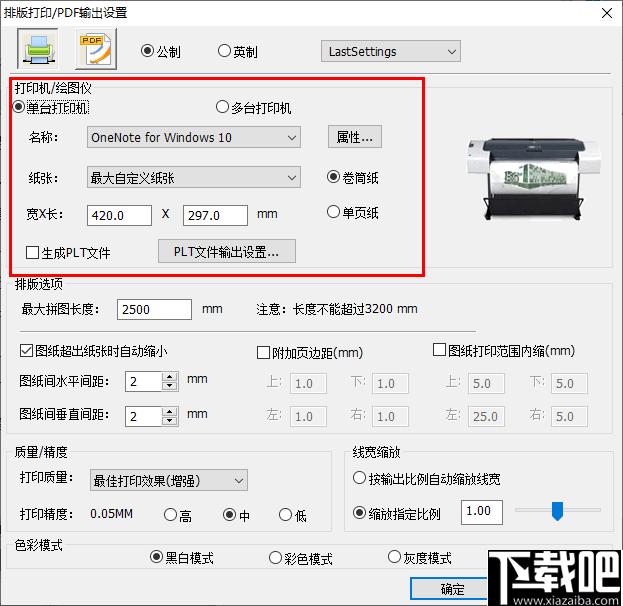Click the 内缩 下 field 5.0
The height and width of the screenshot is (606, 623).
click(569, 383)
